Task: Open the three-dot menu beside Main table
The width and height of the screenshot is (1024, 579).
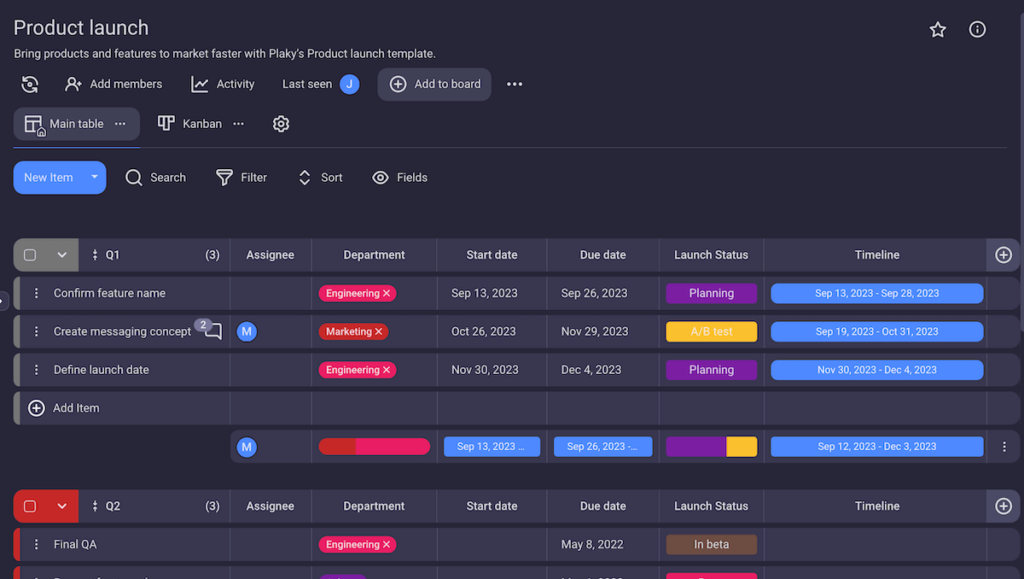Action: pos(119,124)
